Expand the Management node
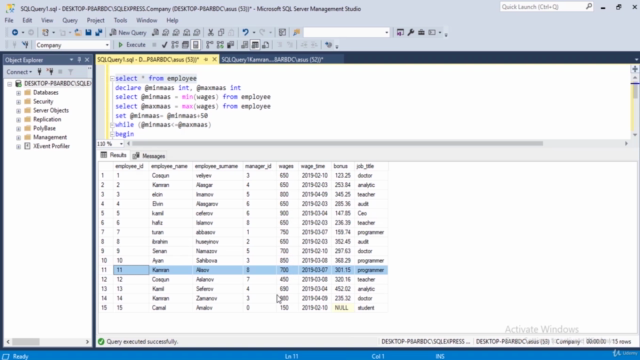640x360 pixels. point(18,138)
